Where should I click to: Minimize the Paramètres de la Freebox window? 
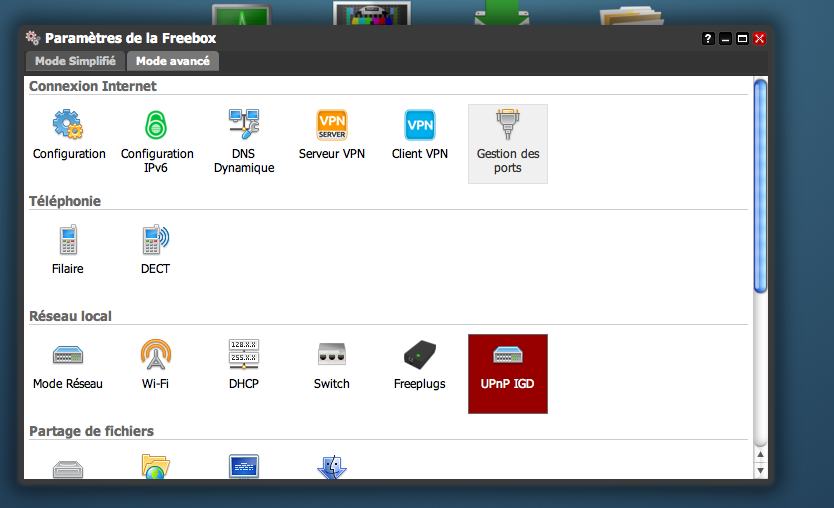click(725, 38)
